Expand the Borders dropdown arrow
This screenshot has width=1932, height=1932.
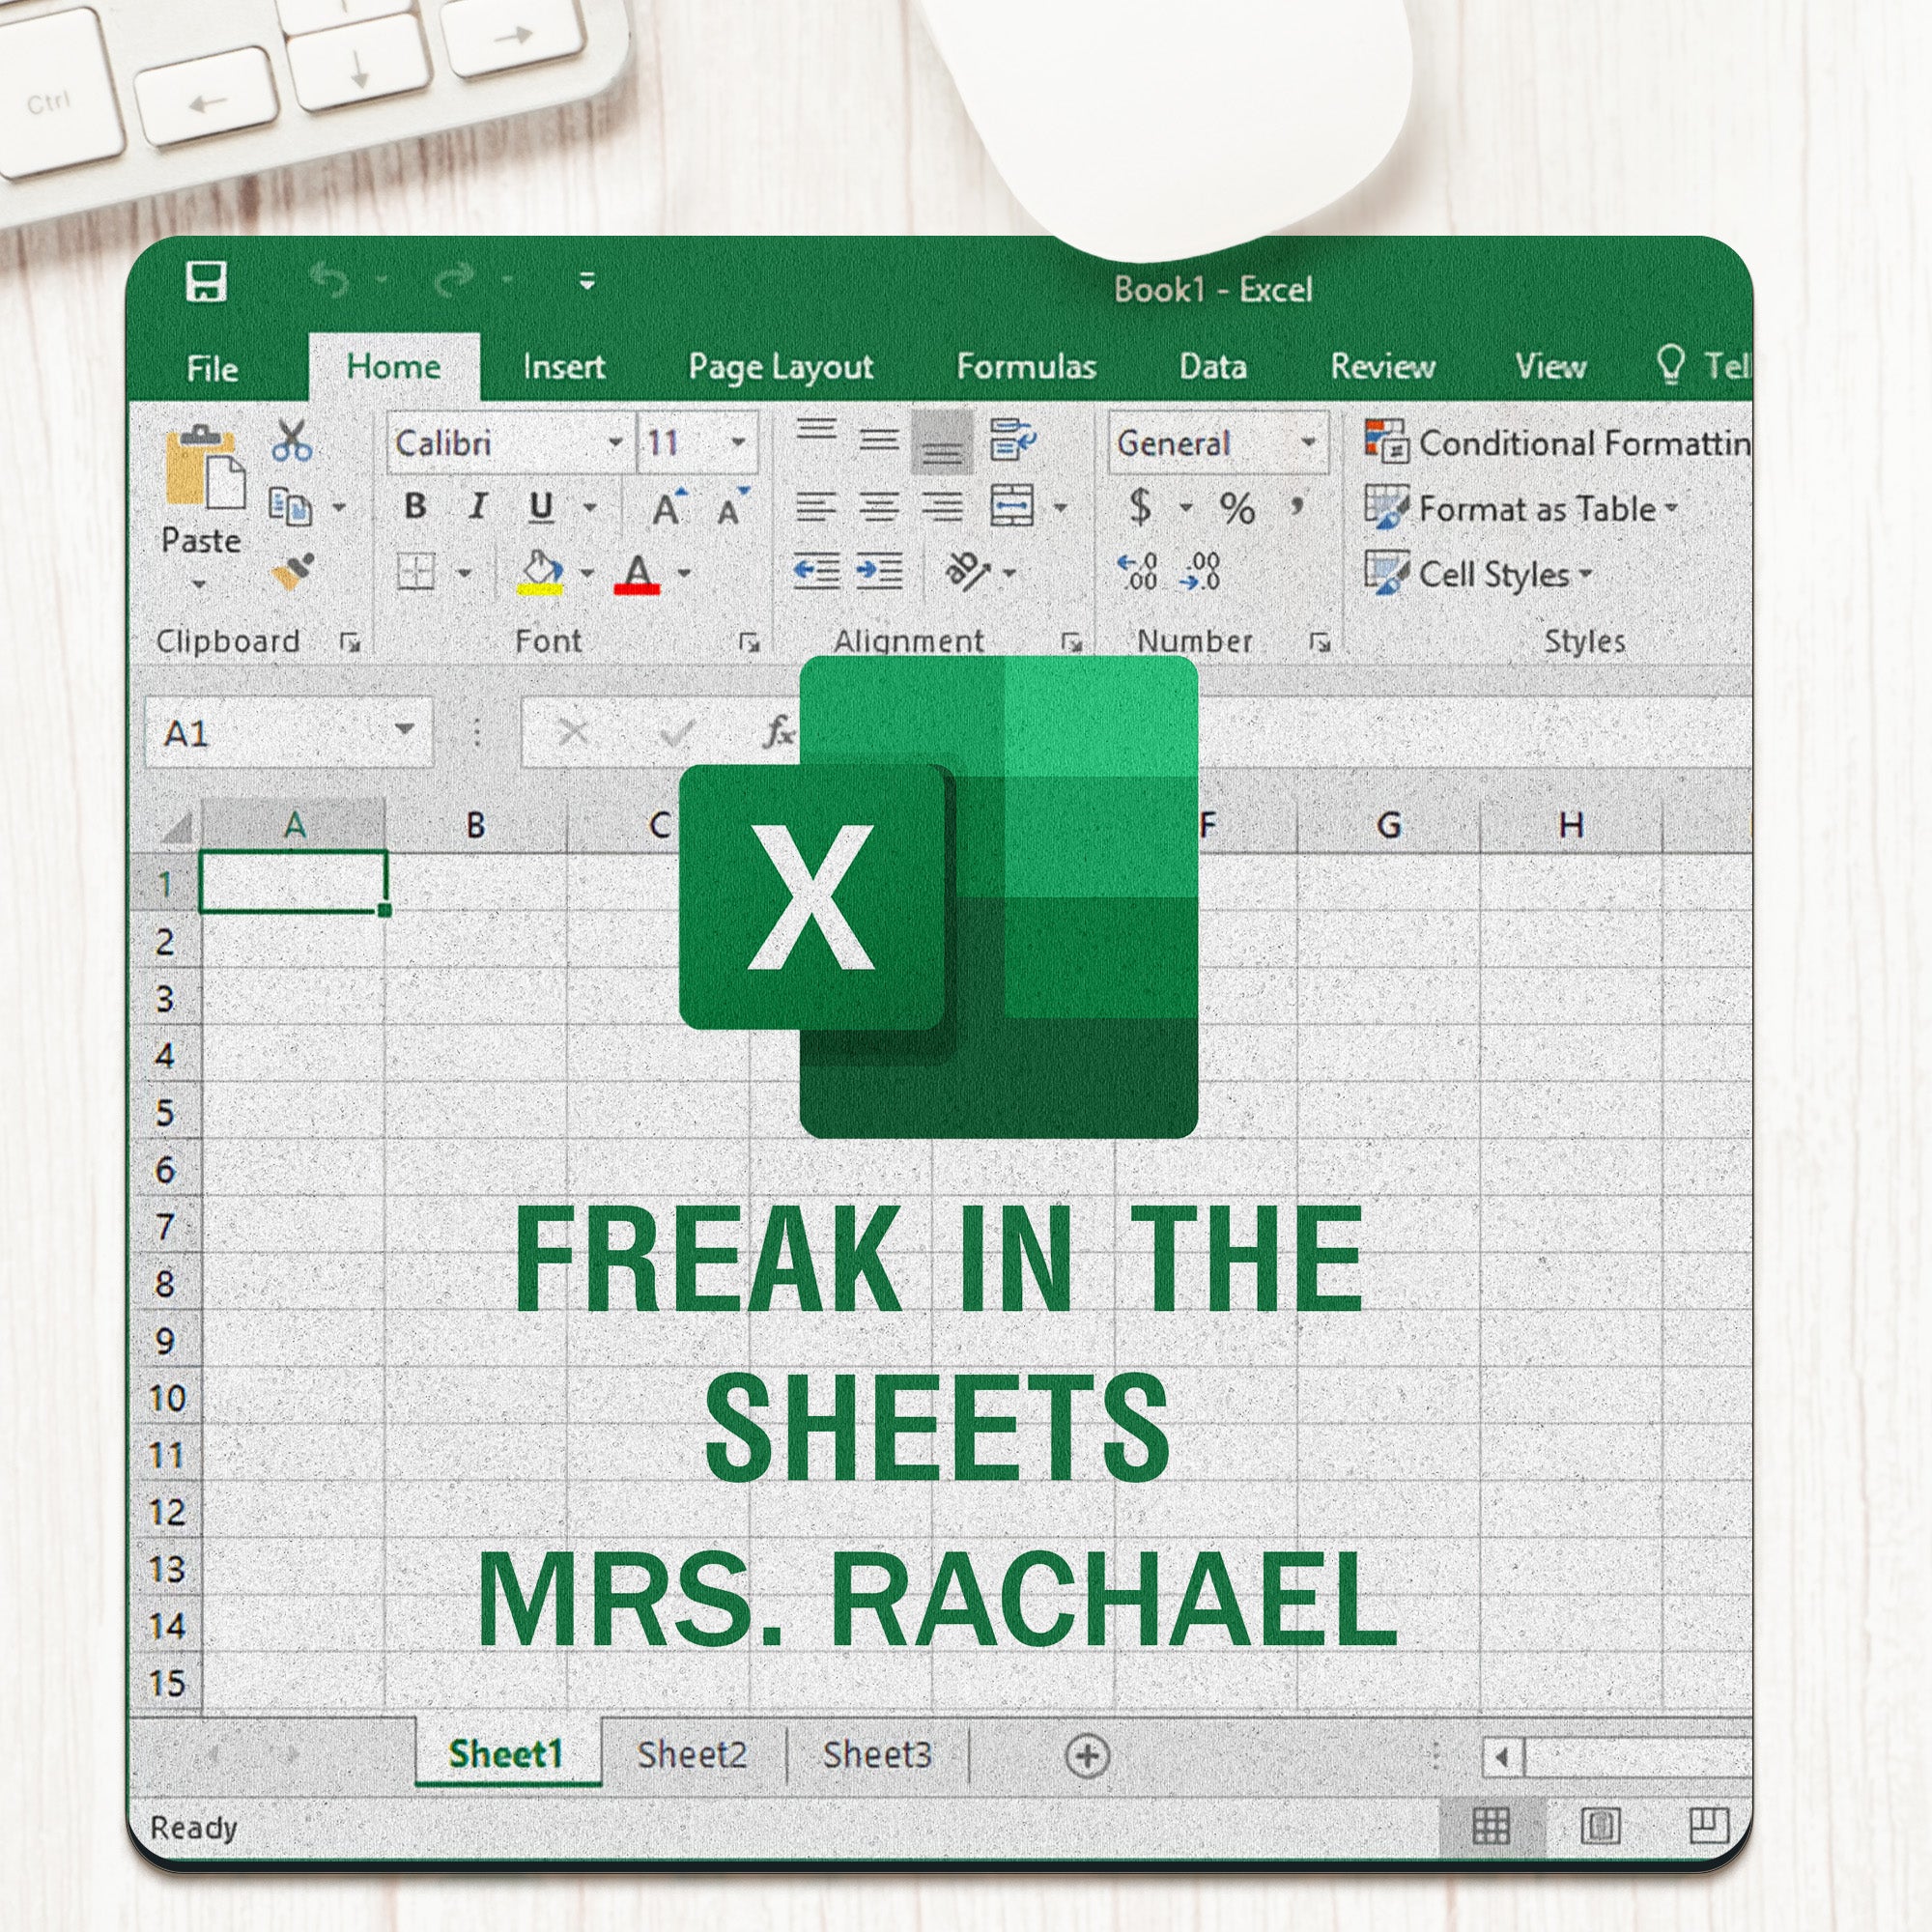pyautogui.click(x=464, y=574)
